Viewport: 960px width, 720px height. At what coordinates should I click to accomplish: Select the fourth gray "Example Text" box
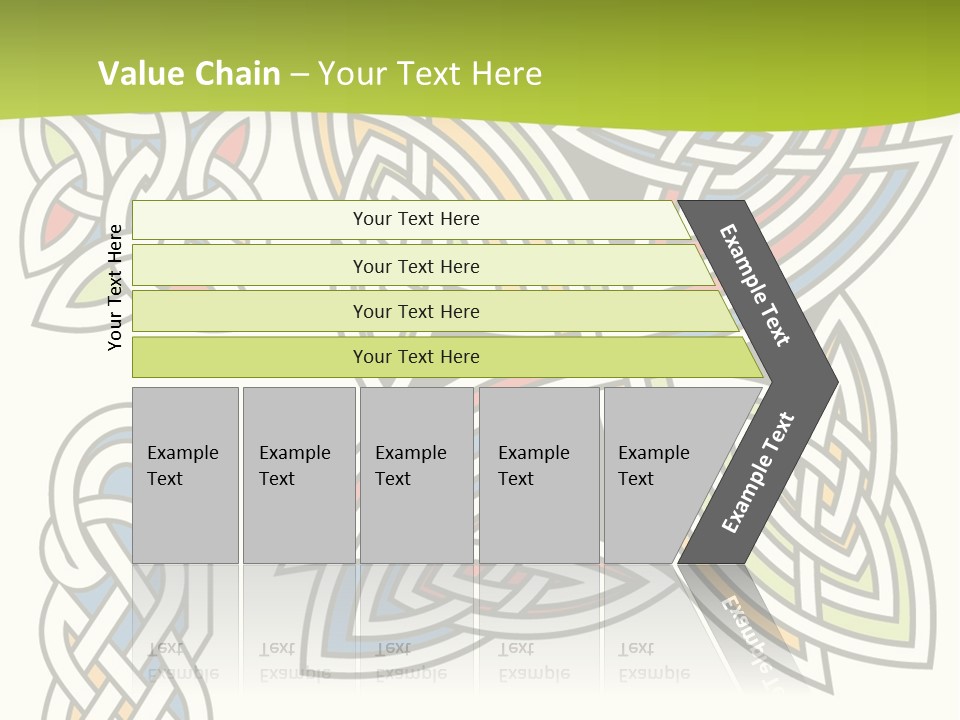(538, 474)
